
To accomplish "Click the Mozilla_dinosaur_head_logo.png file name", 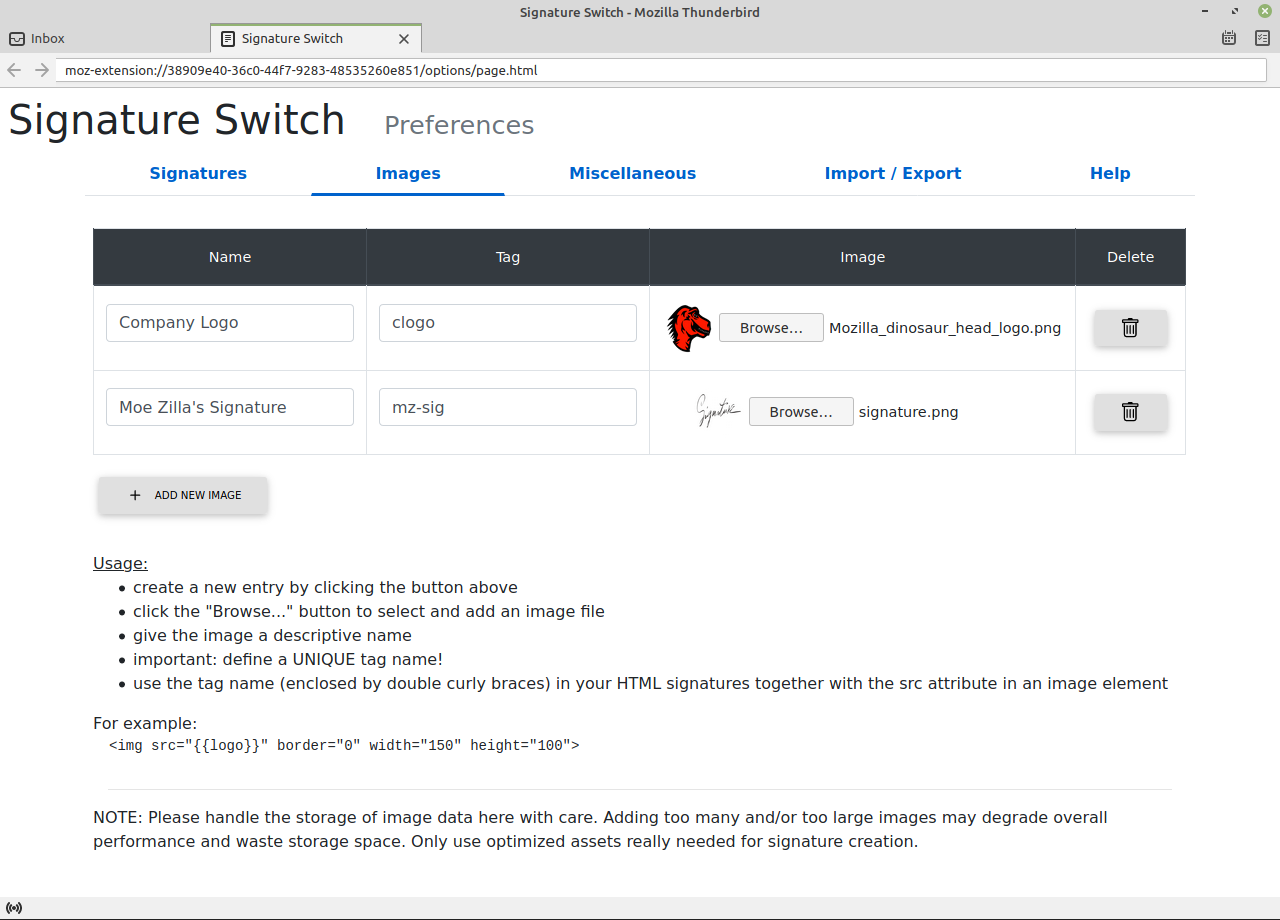I will coord(945,328).
